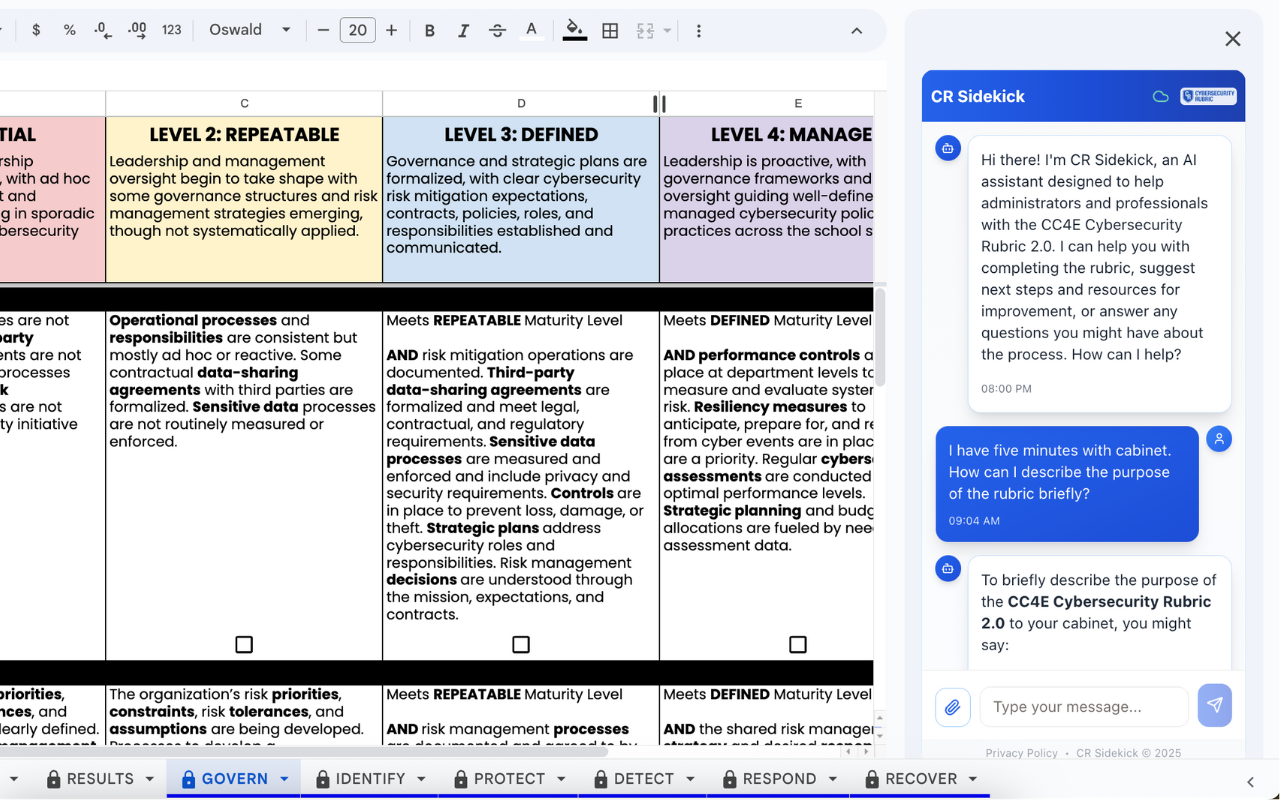Check the Level 2 Repeatable checkbox
Image resolution: width=1280 pixels, height=800 pixels.
(244, 645)
